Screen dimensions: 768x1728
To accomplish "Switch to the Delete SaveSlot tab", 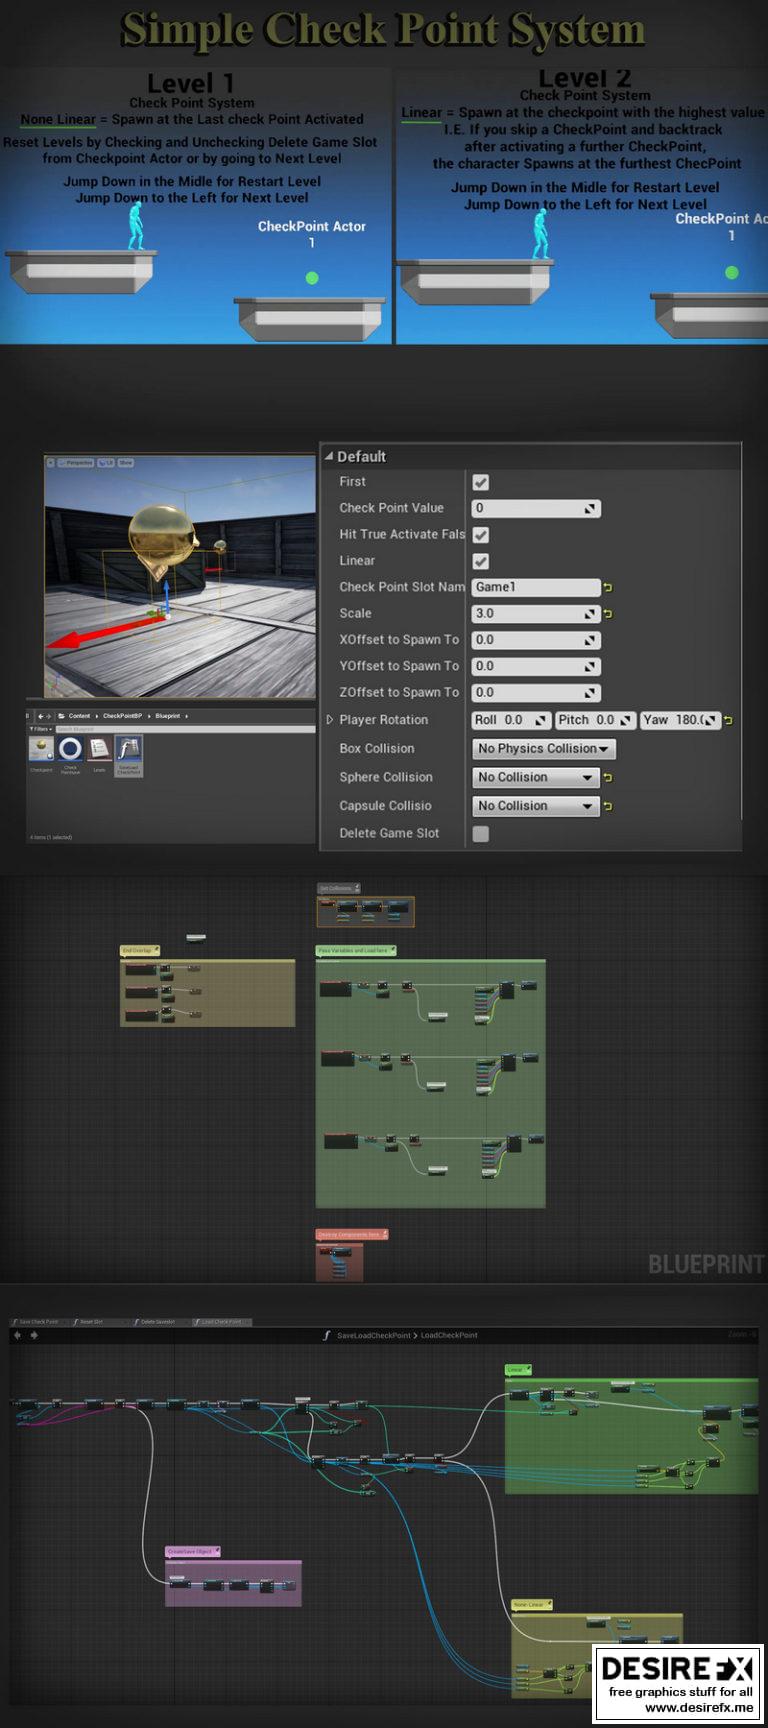I will tap(155, 1322).
